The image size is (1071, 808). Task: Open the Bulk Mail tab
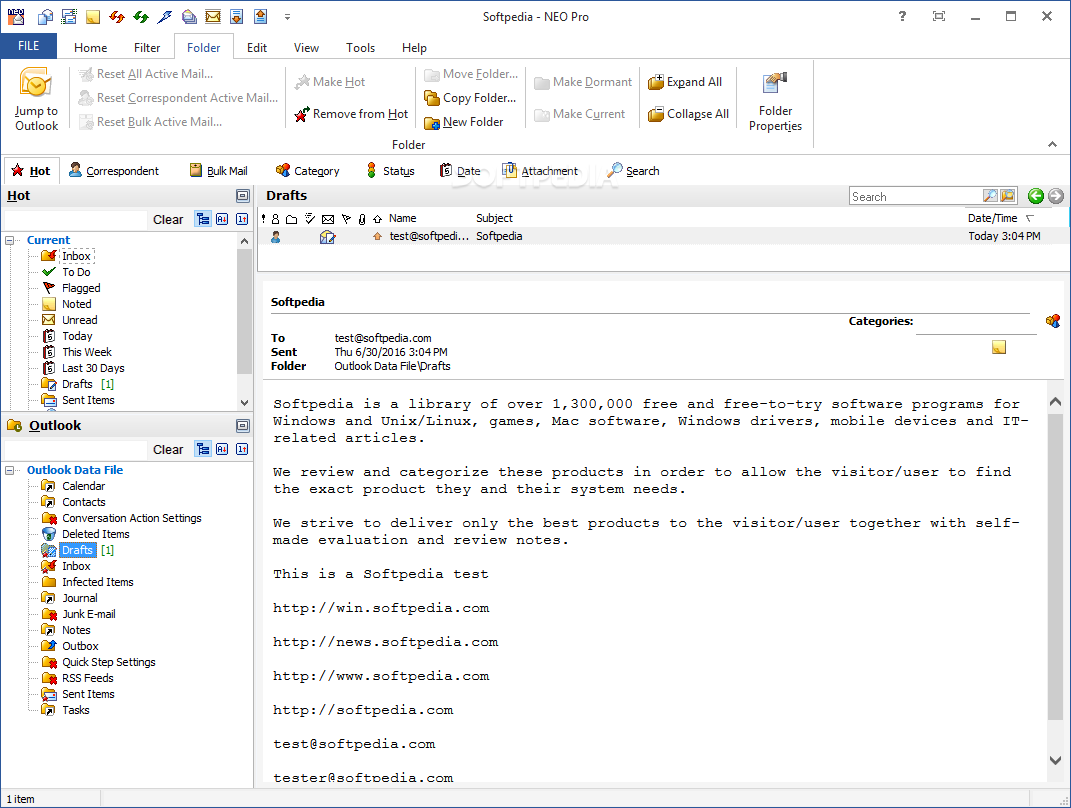coord(219,171)
